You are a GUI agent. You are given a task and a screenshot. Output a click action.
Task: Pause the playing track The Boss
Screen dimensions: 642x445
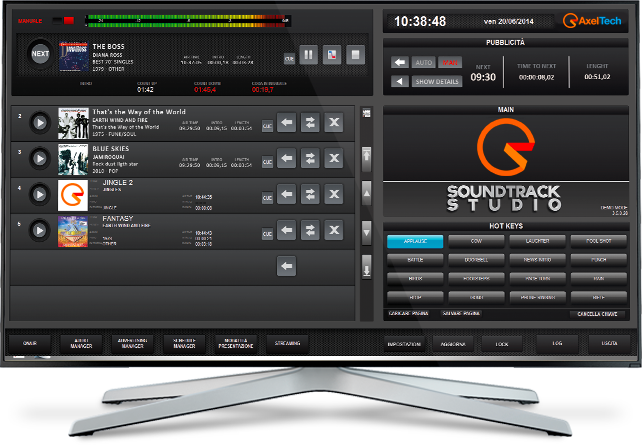[308, 54]
